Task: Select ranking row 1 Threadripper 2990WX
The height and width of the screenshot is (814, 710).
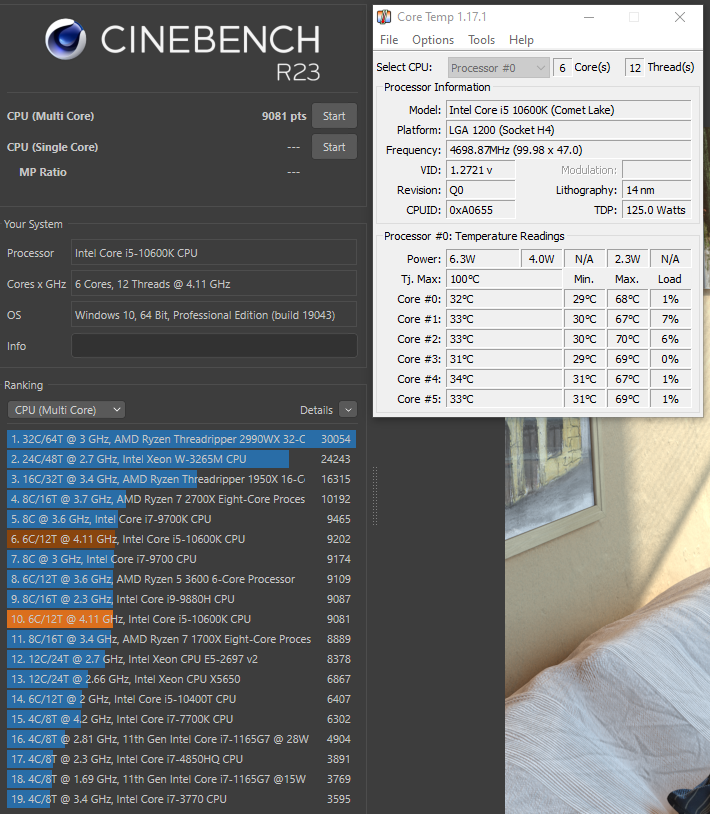Action: 182,439
